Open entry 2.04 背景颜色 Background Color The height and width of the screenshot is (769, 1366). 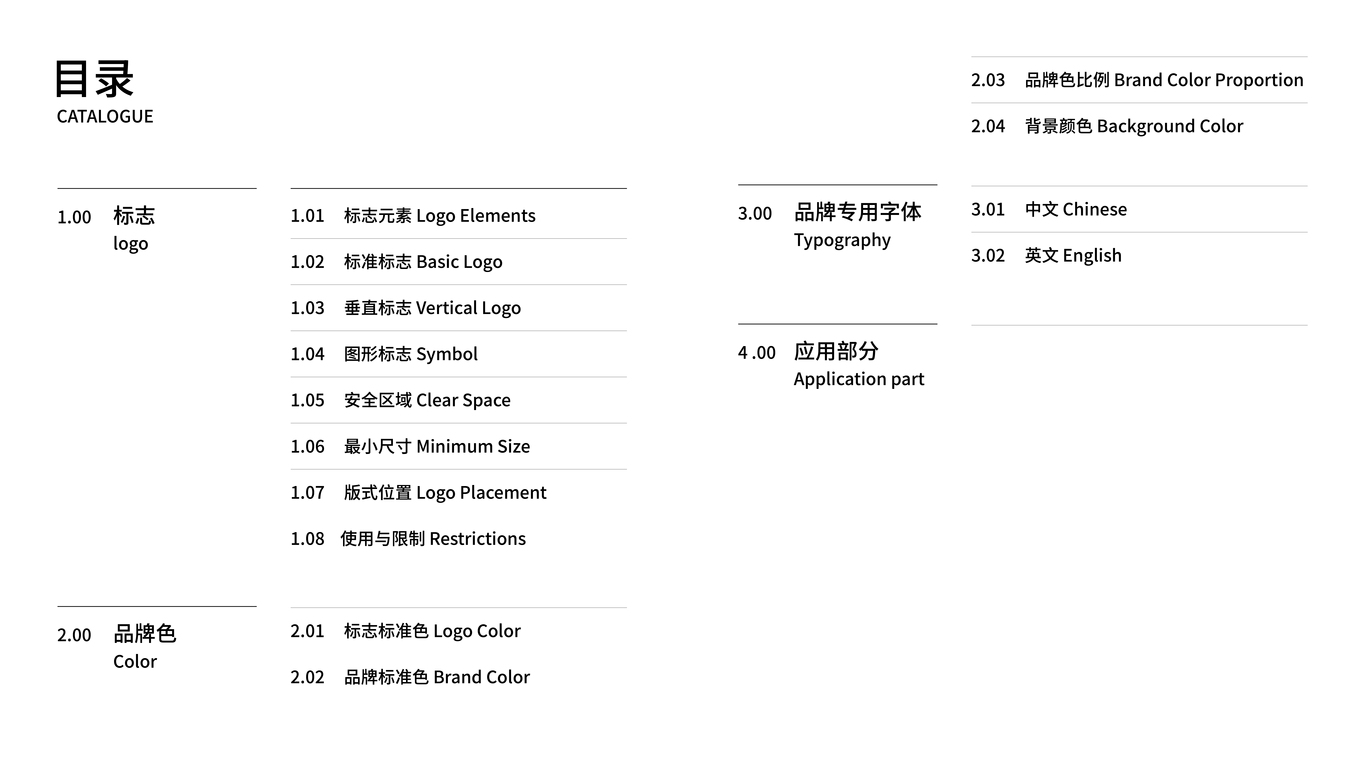1107,126
